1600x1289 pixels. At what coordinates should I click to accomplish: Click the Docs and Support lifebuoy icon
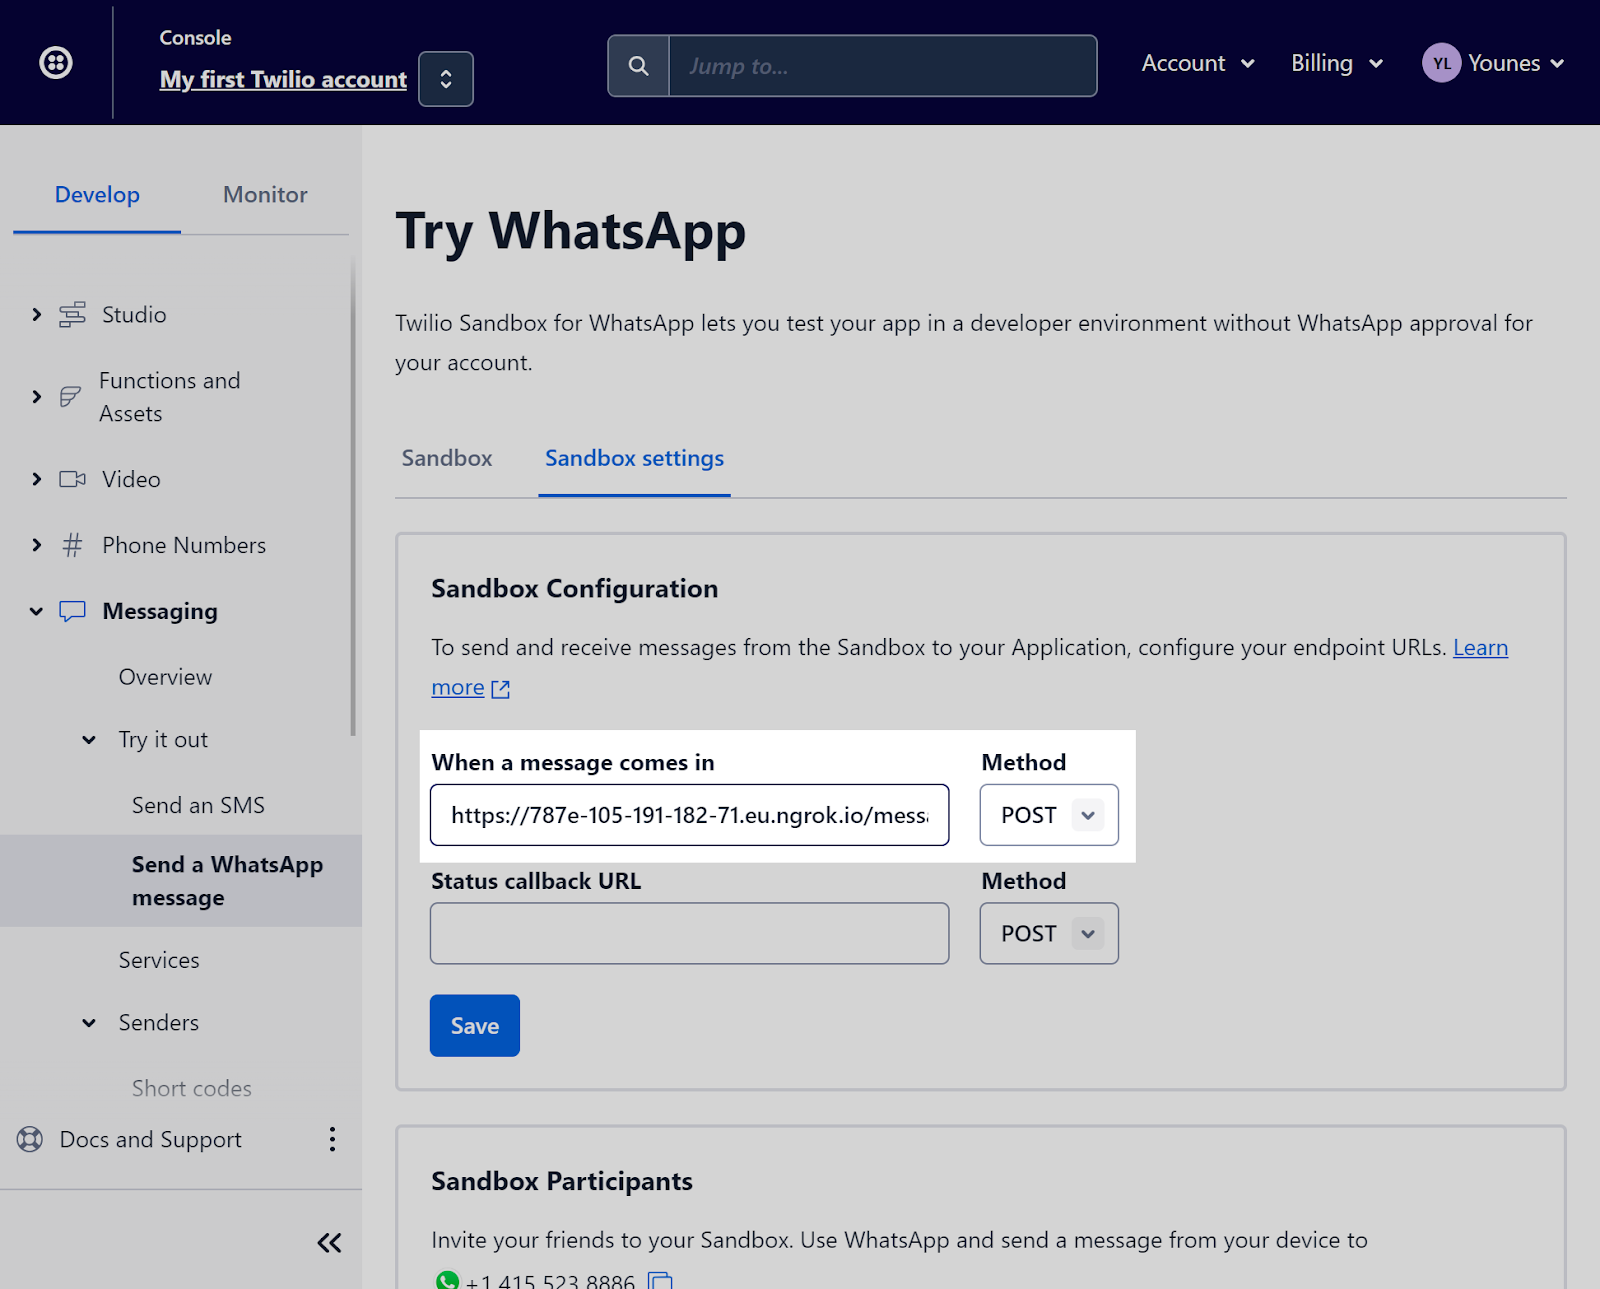[30, 1139]
